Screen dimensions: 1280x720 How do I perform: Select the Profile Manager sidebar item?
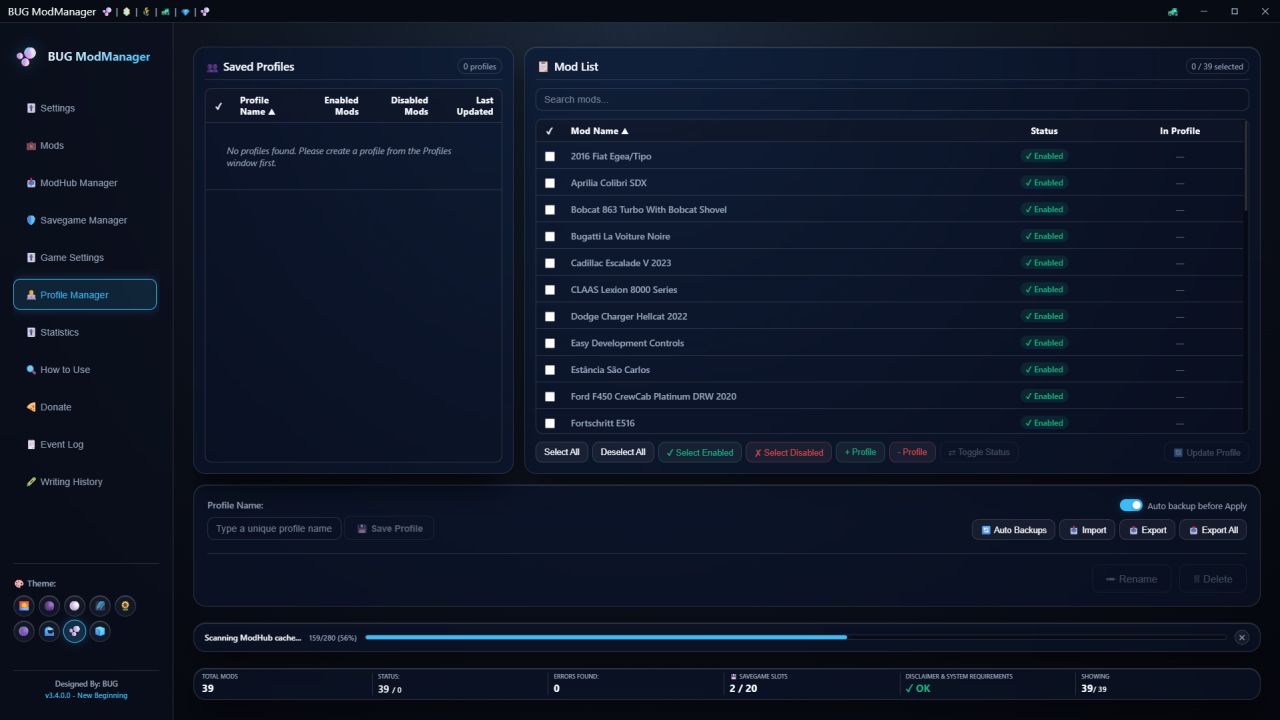point(85,295)
